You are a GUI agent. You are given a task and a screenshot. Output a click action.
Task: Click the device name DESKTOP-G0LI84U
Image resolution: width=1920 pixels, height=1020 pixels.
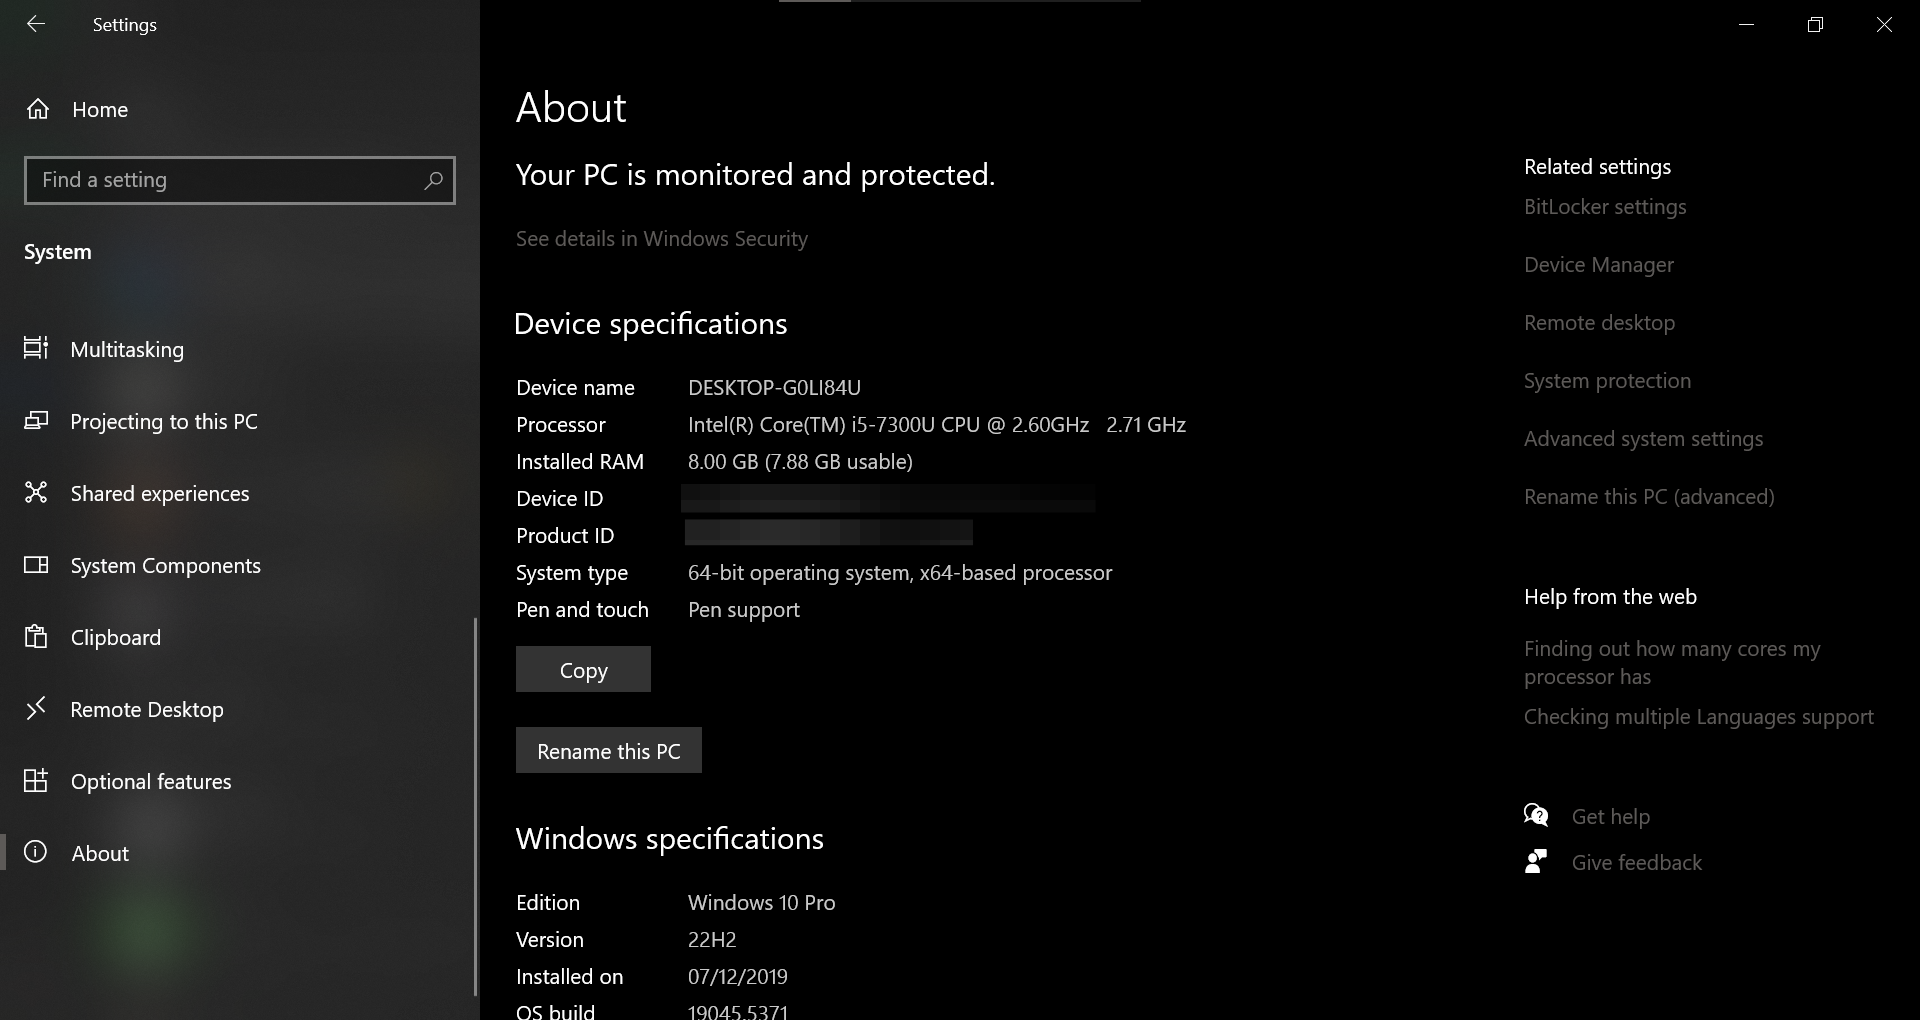pyautogui.click(x=775, y=388)
